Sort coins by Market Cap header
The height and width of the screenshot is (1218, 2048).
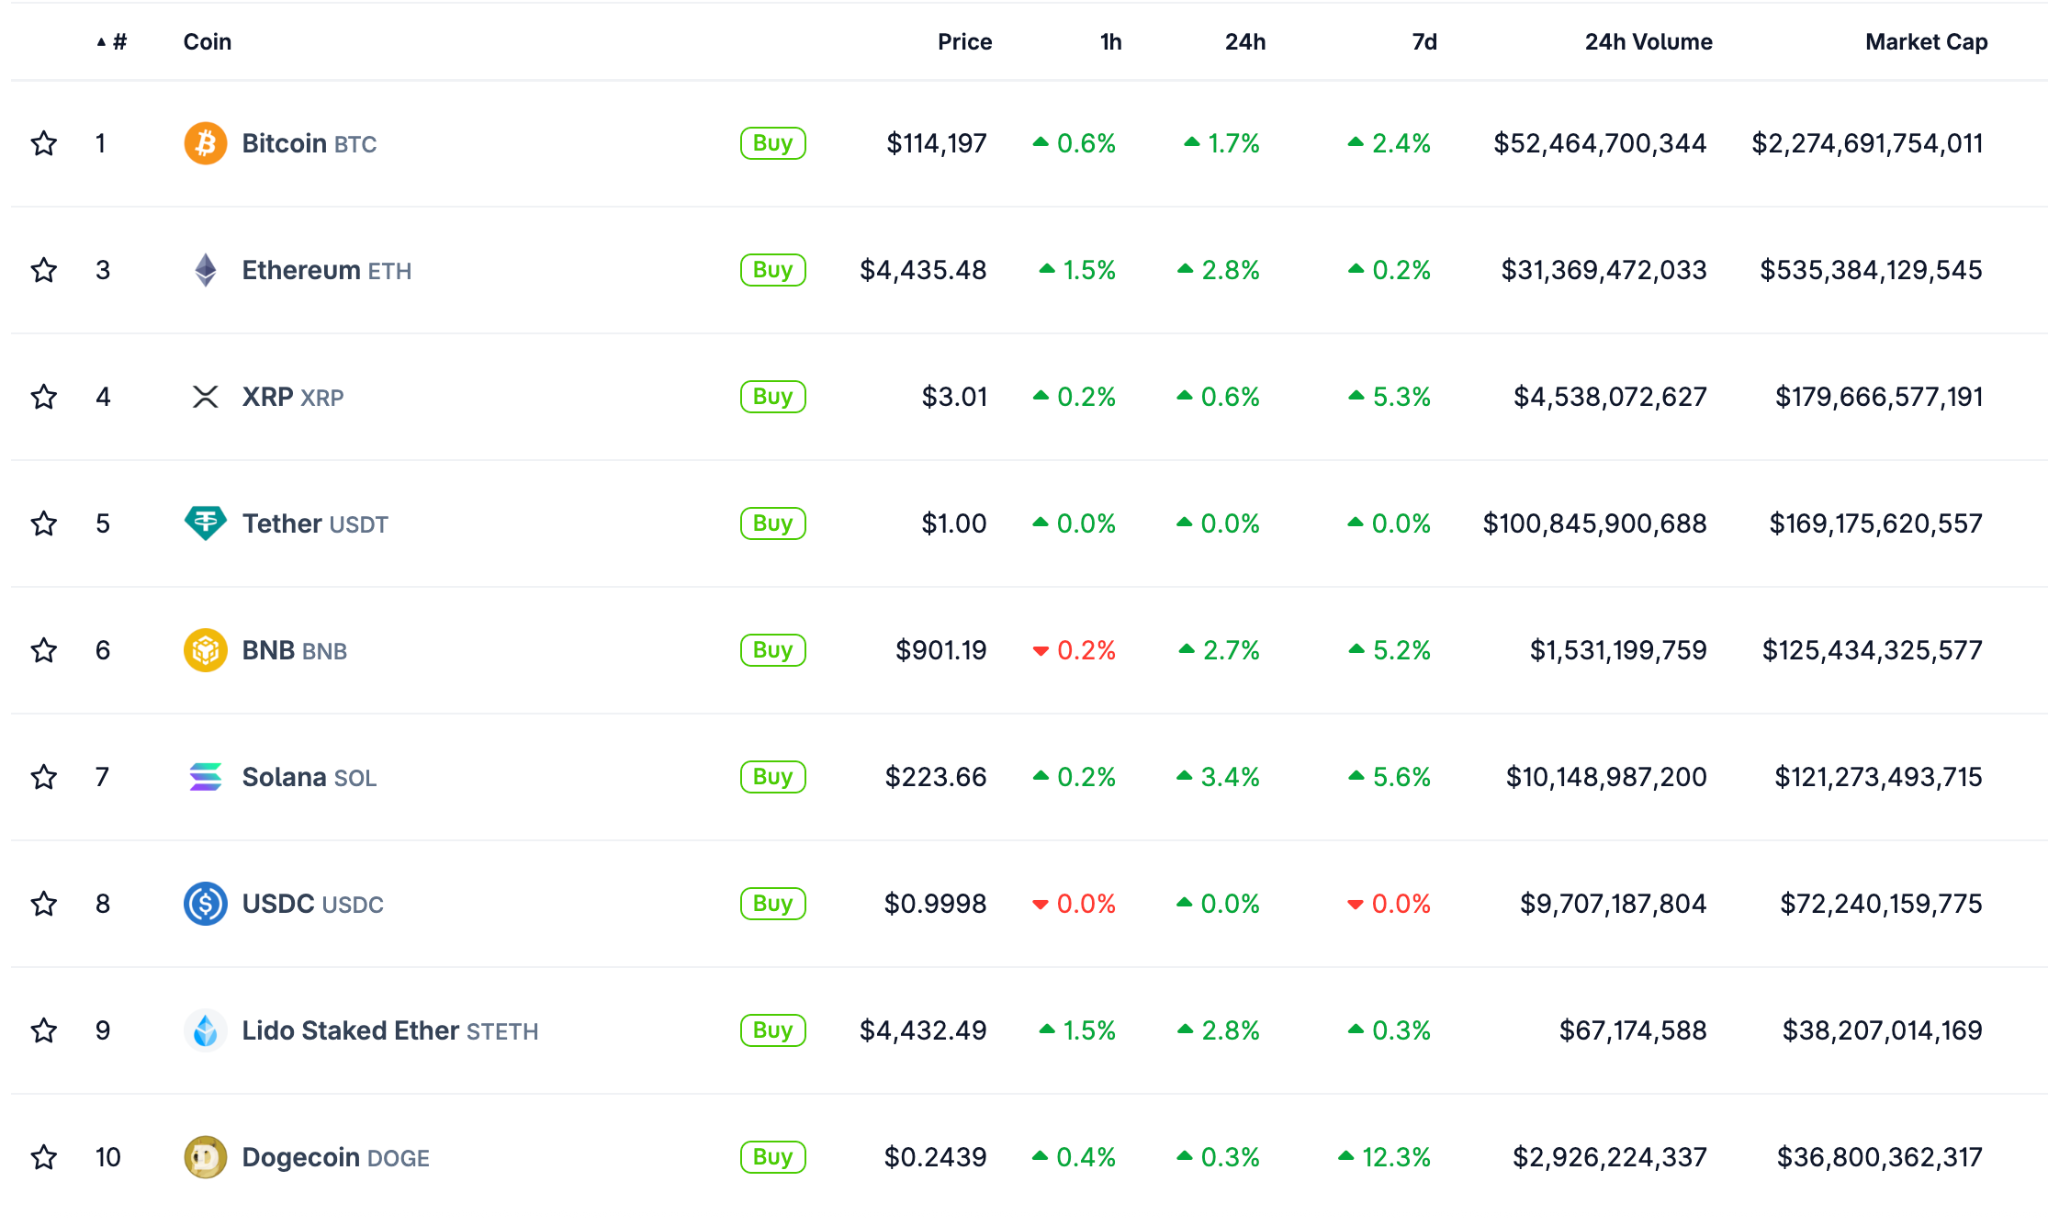[x=1925, y=42]
